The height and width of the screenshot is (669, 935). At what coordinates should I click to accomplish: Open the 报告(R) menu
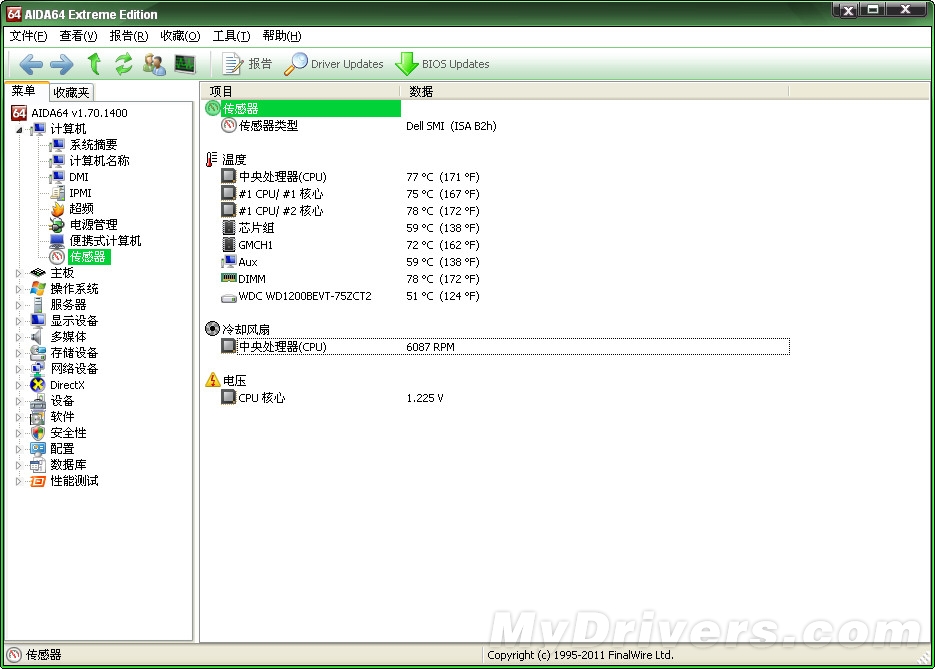click(x=129, y=36)
